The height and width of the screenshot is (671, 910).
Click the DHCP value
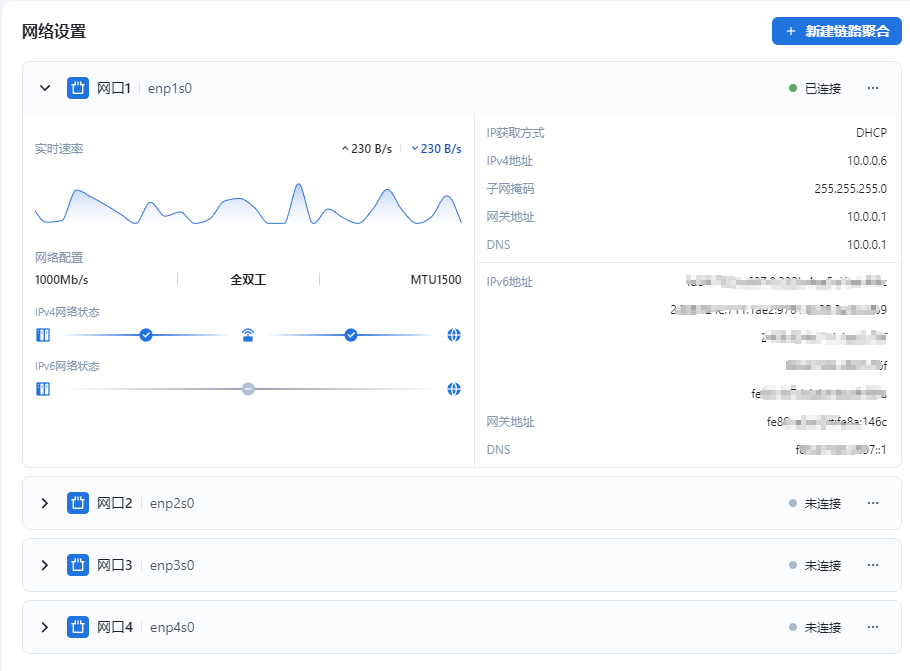coord(871,133)
